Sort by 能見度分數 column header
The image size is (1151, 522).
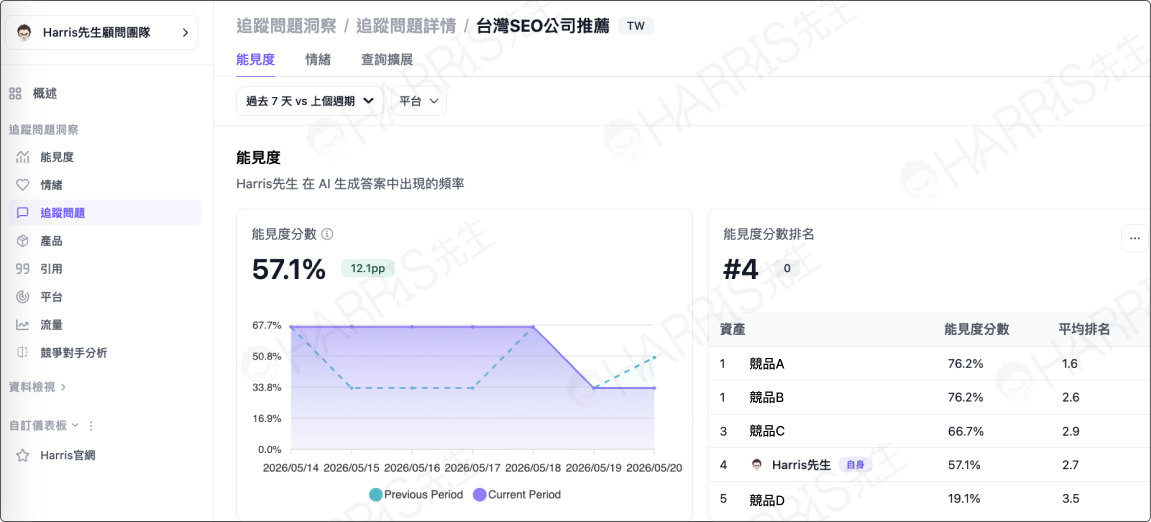976,330
